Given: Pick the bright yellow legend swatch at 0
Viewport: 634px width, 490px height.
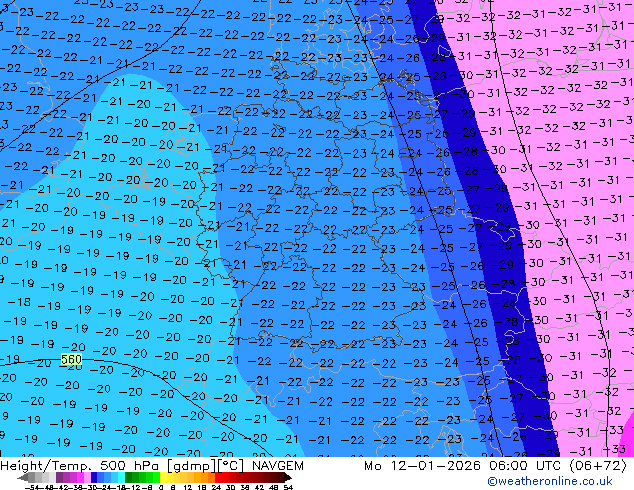Looking at the screenshot, I should 163,477.
